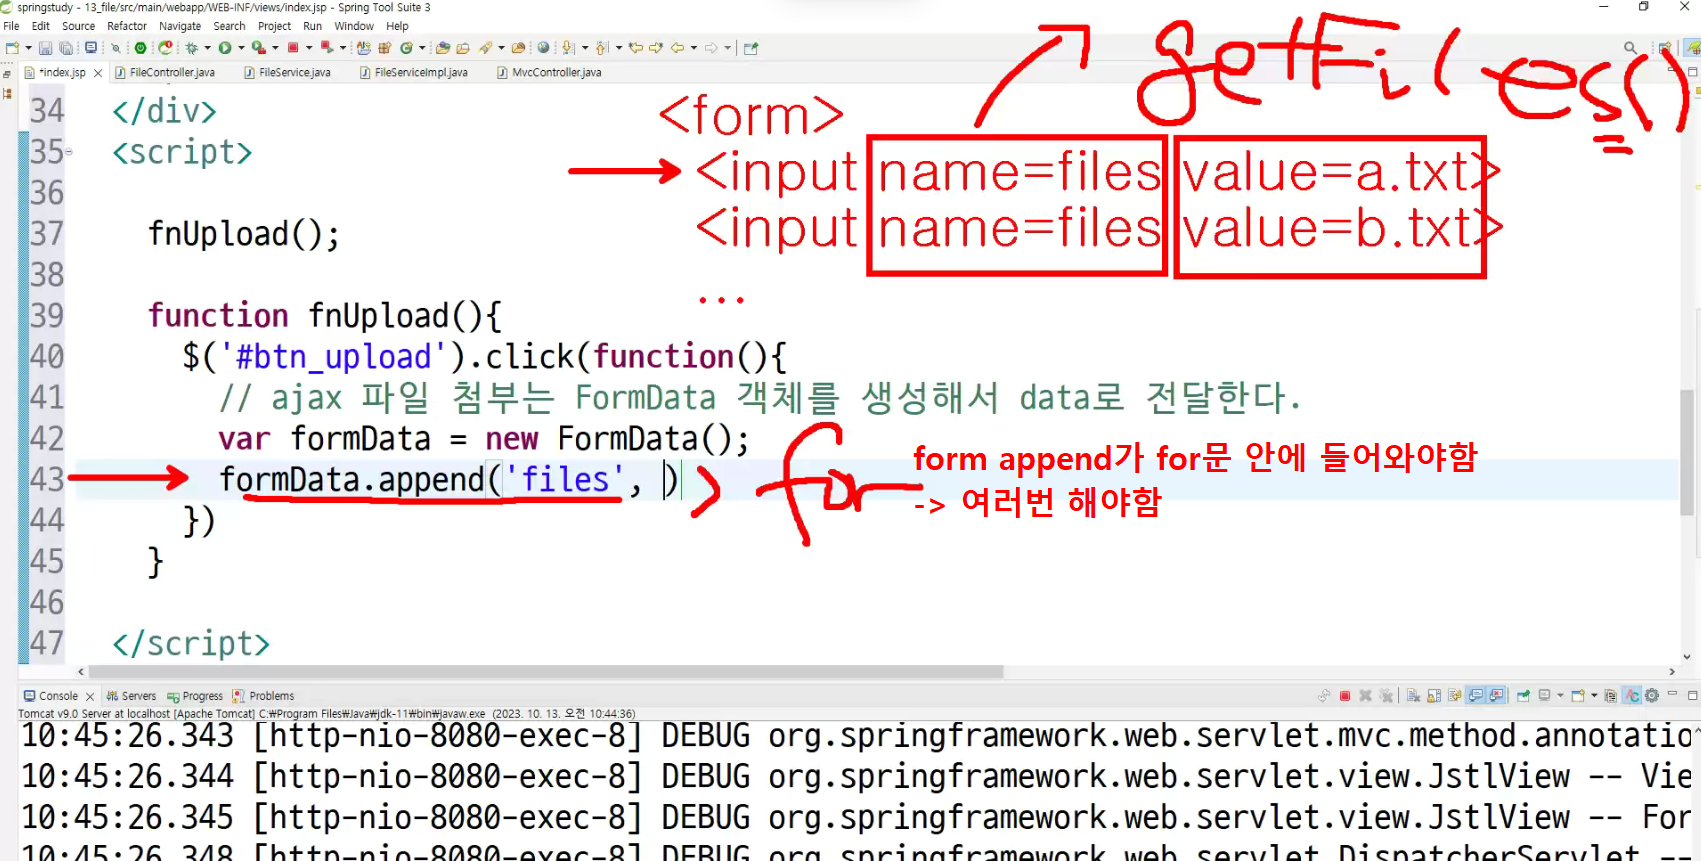Image resolution: width=1701 pixels, height=861 pixels.
Task: Open the Problems view tab
Action: 263,696
